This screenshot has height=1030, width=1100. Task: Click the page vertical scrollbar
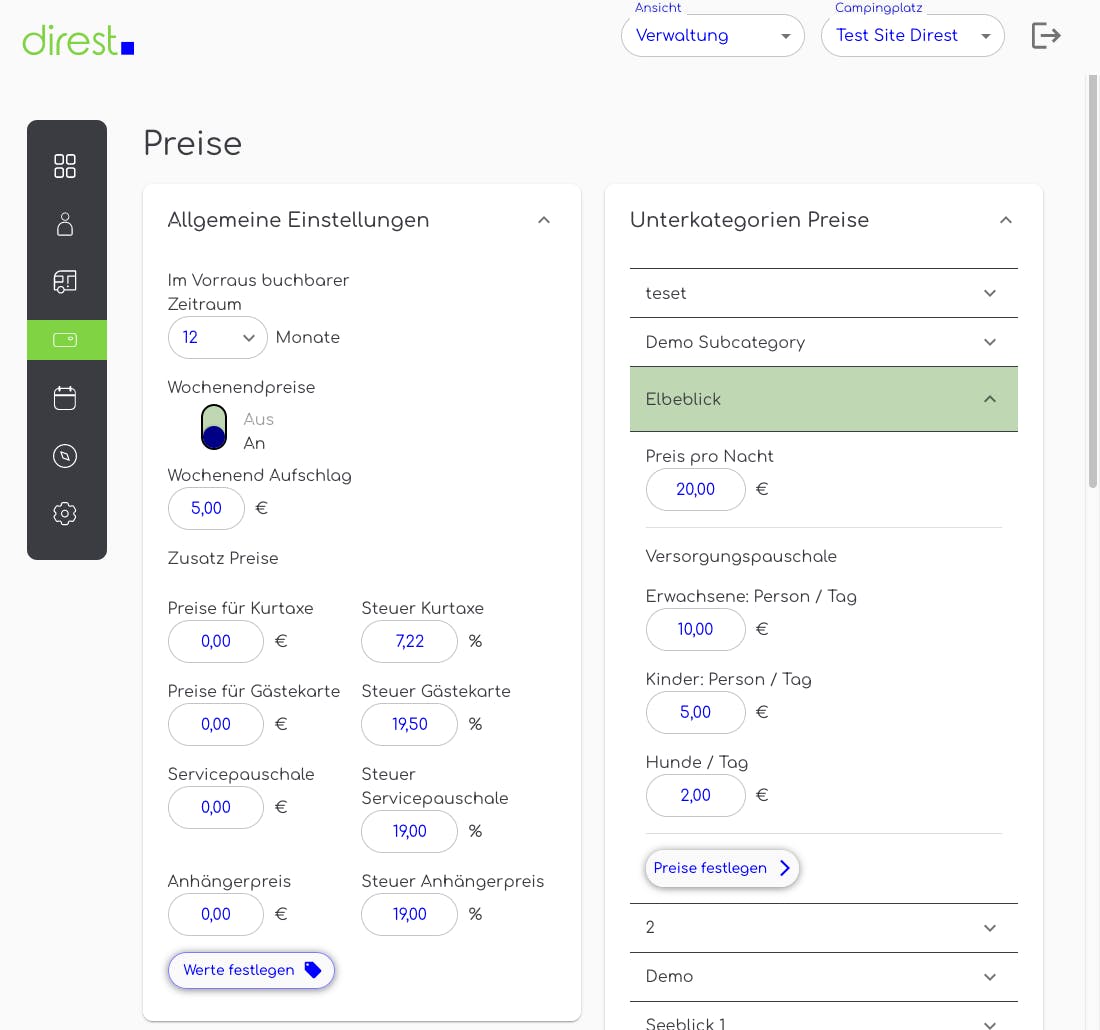(1092, 280)
